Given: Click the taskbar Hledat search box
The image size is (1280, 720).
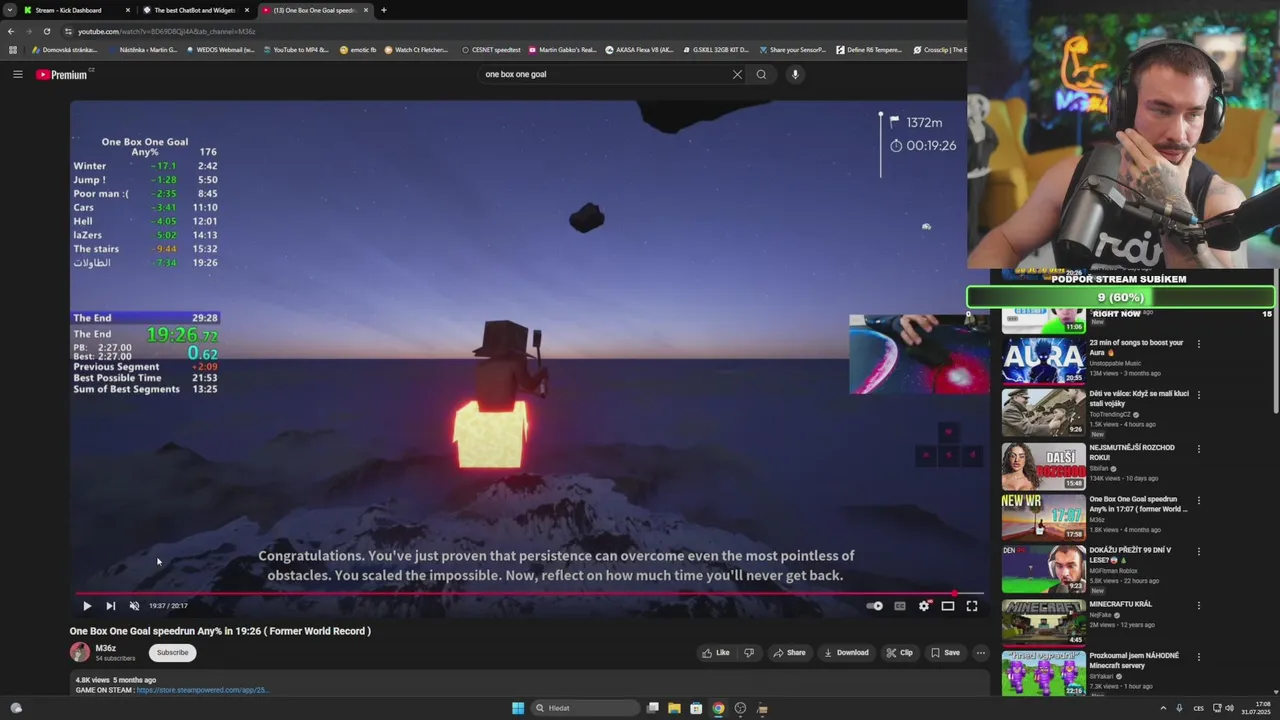Looking at the screenshot, I should coord(585,708).
